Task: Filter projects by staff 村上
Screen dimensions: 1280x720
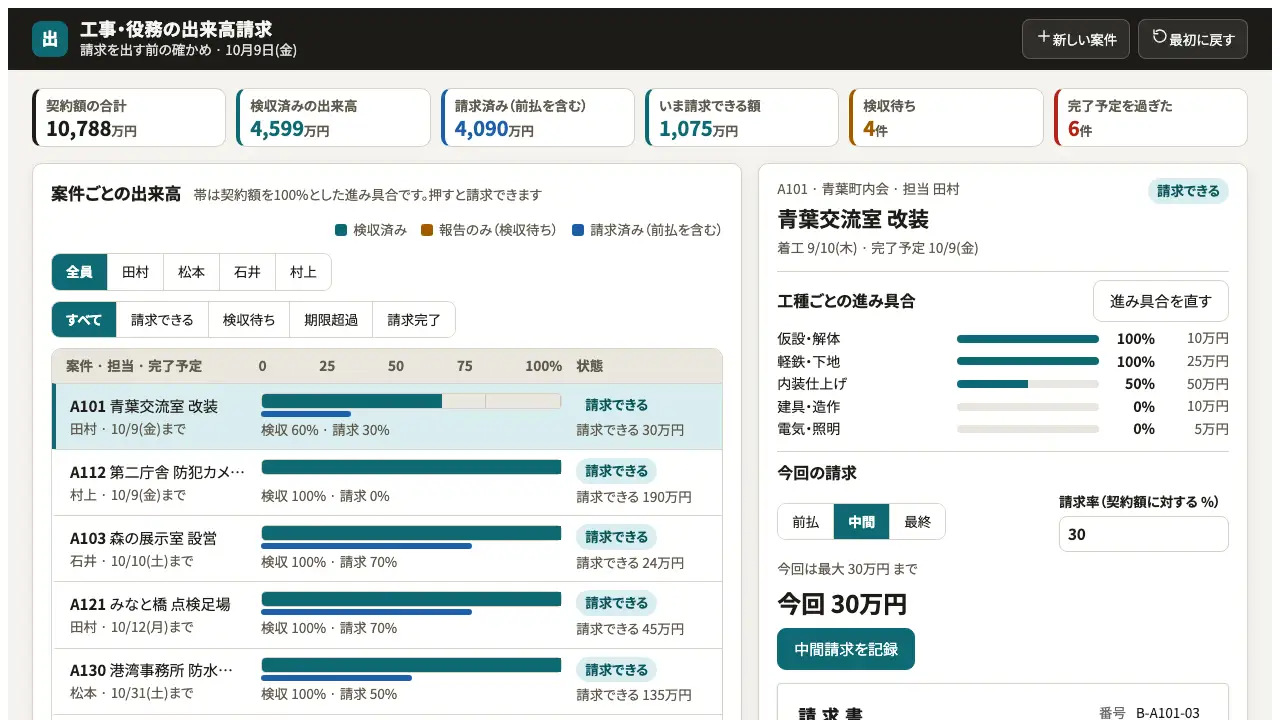Action: 303,272
